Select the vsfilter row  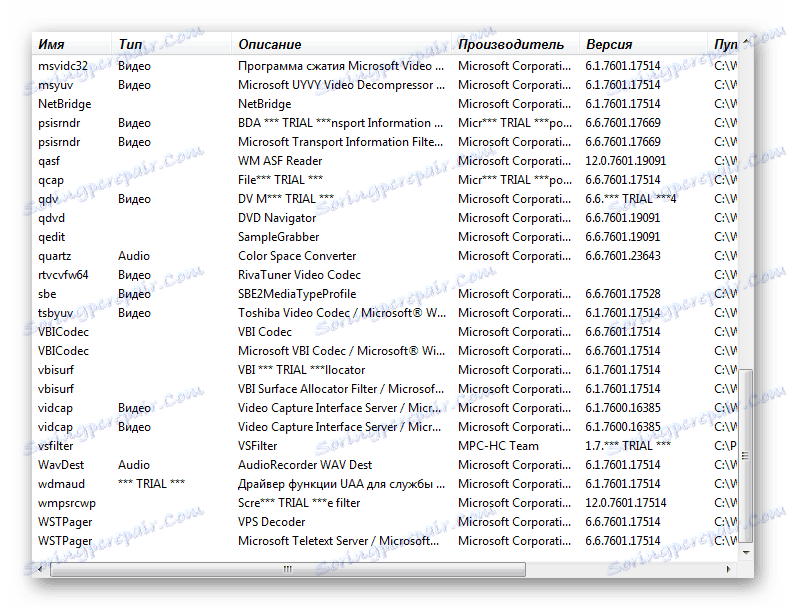coord(385,446)
